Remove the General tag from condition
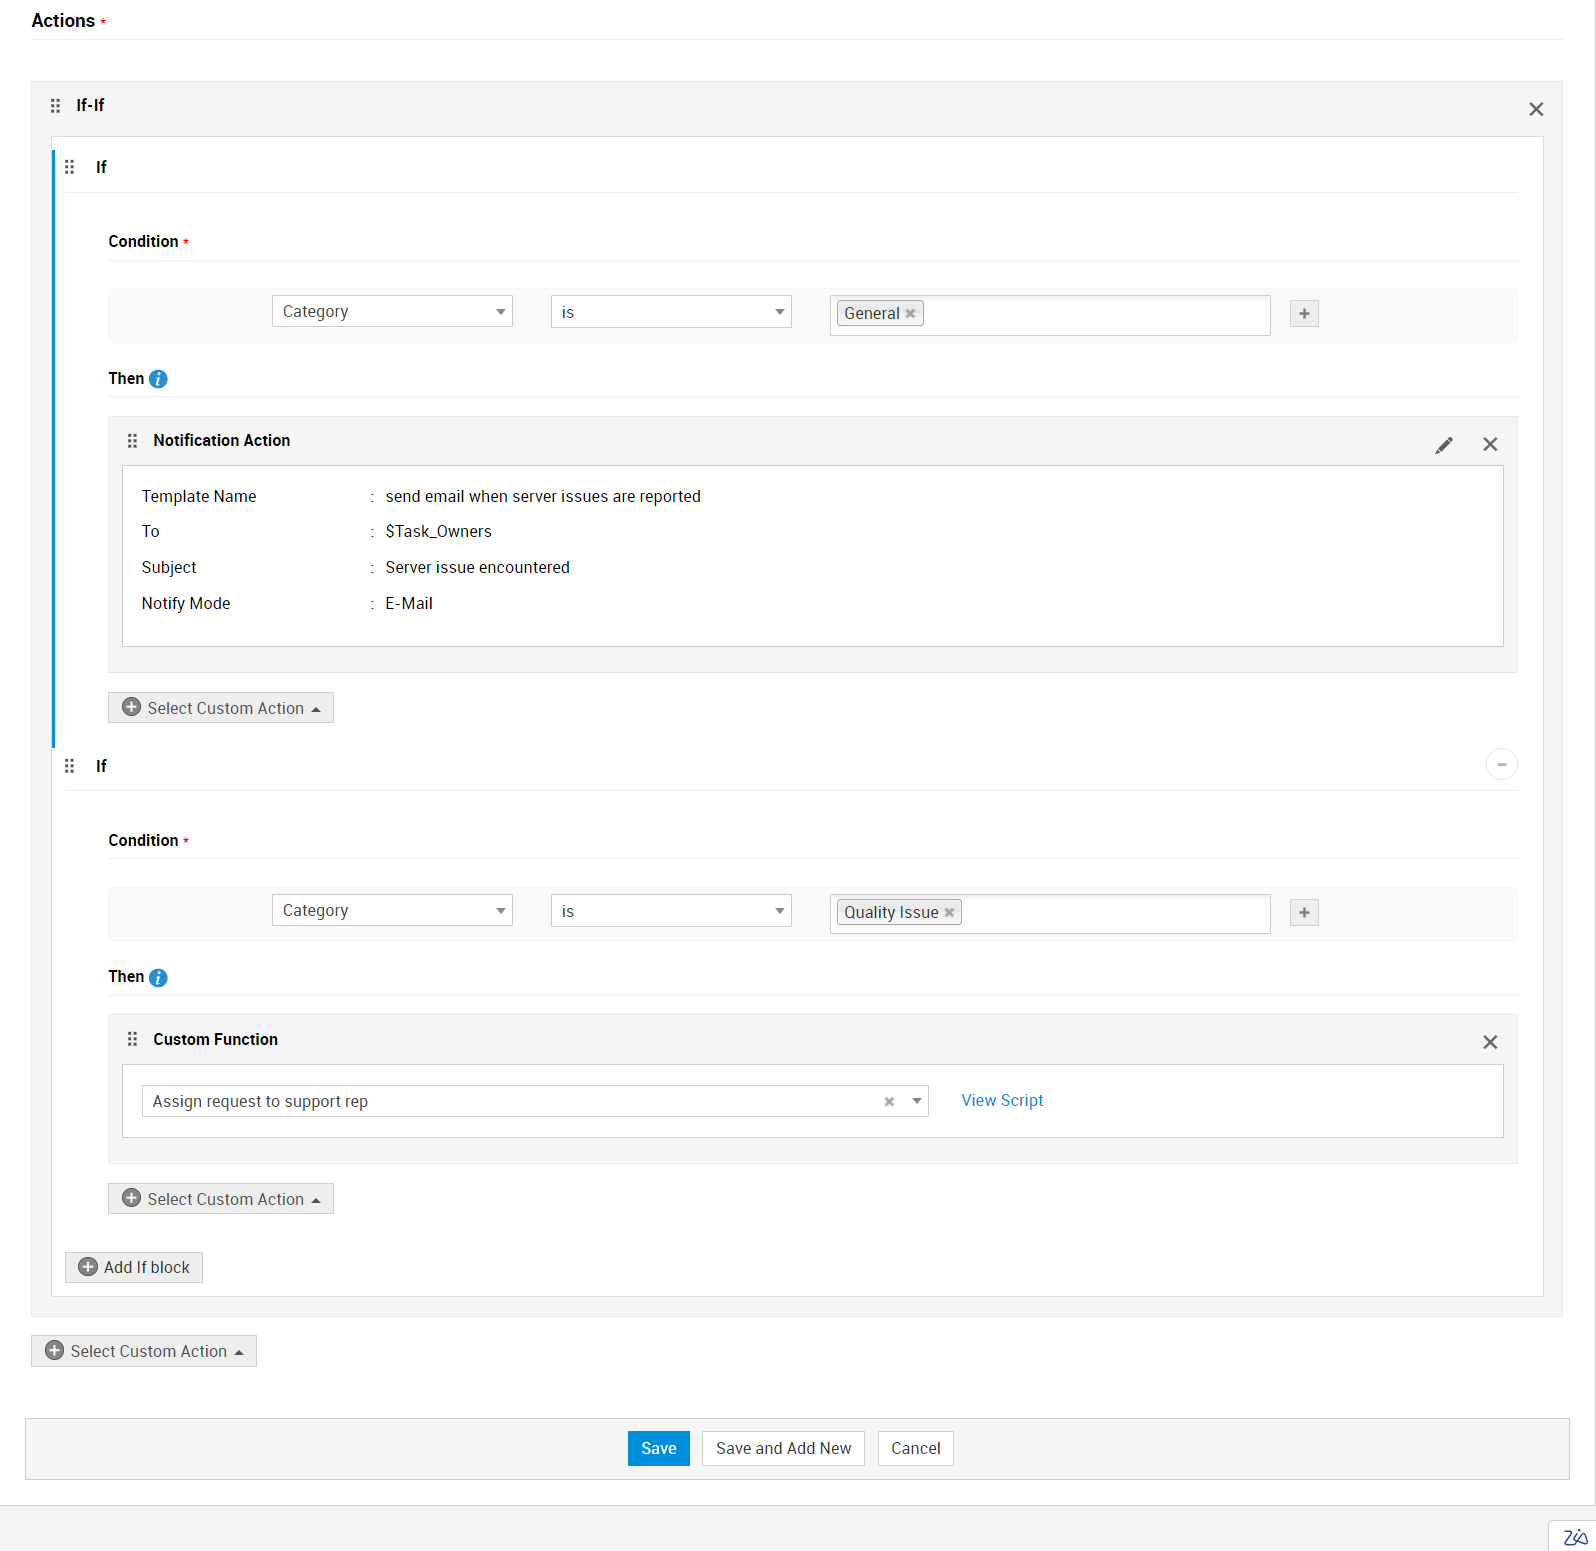The image size is (1596, 1551). click(x=910, y=314)
